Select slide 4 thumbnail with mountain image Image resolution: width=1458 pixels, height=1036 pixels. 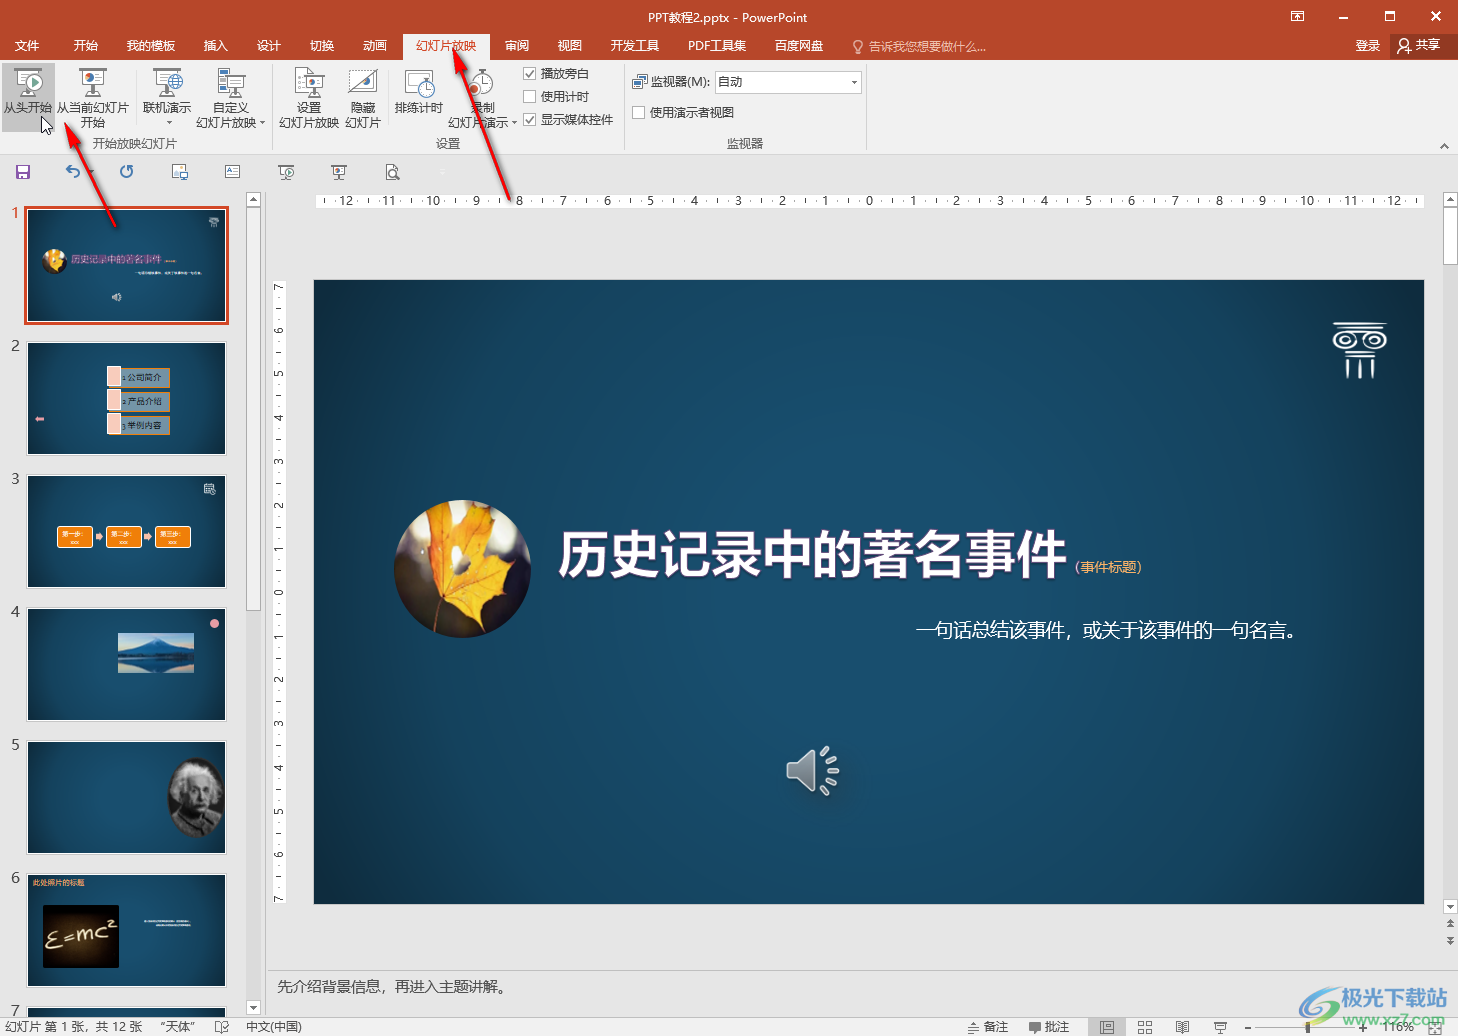tap(126, 664)
